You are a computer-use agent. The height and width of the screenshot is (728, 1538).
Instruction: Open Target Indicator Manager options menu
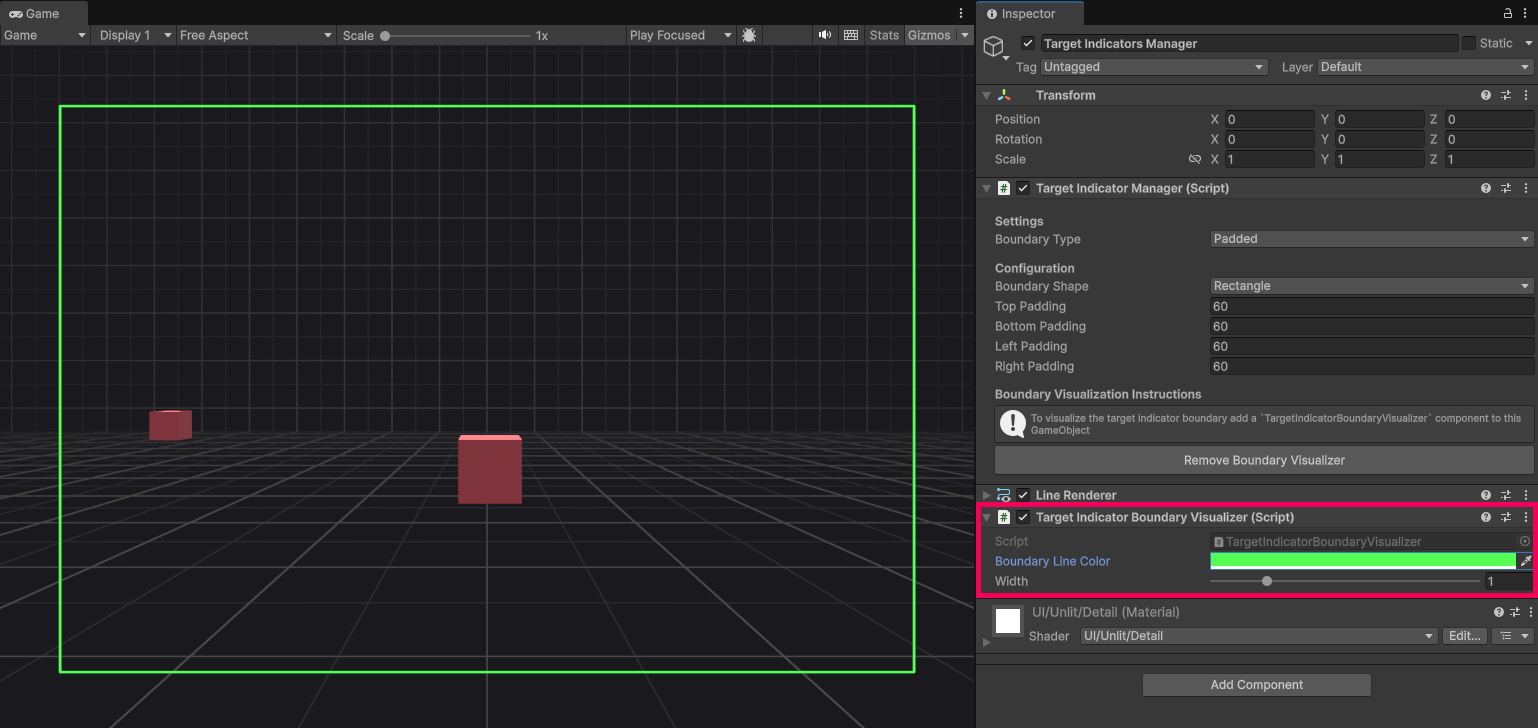click(x=1526, y=188)
